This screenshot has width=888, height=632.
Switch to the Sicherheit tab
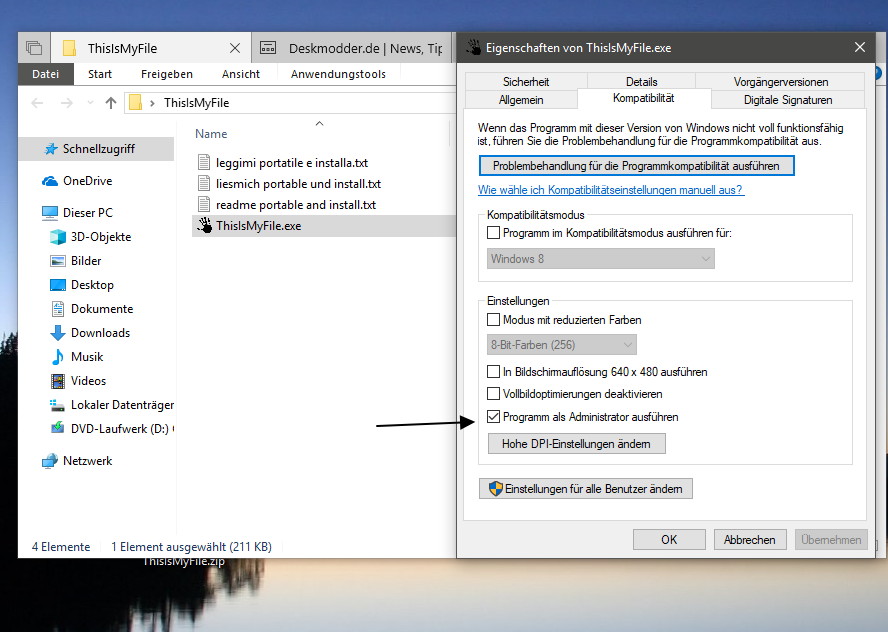pyautogui.click(x=526, y=82)
